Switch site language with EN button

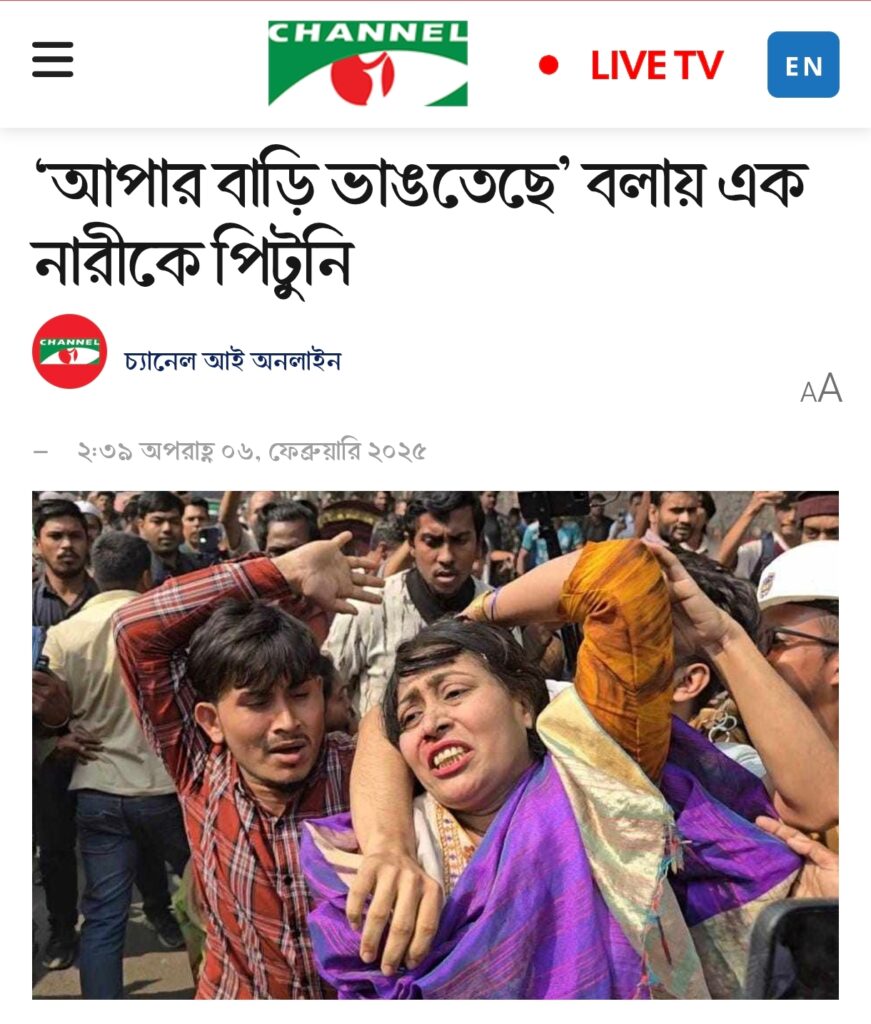click(x=803, y=65)
